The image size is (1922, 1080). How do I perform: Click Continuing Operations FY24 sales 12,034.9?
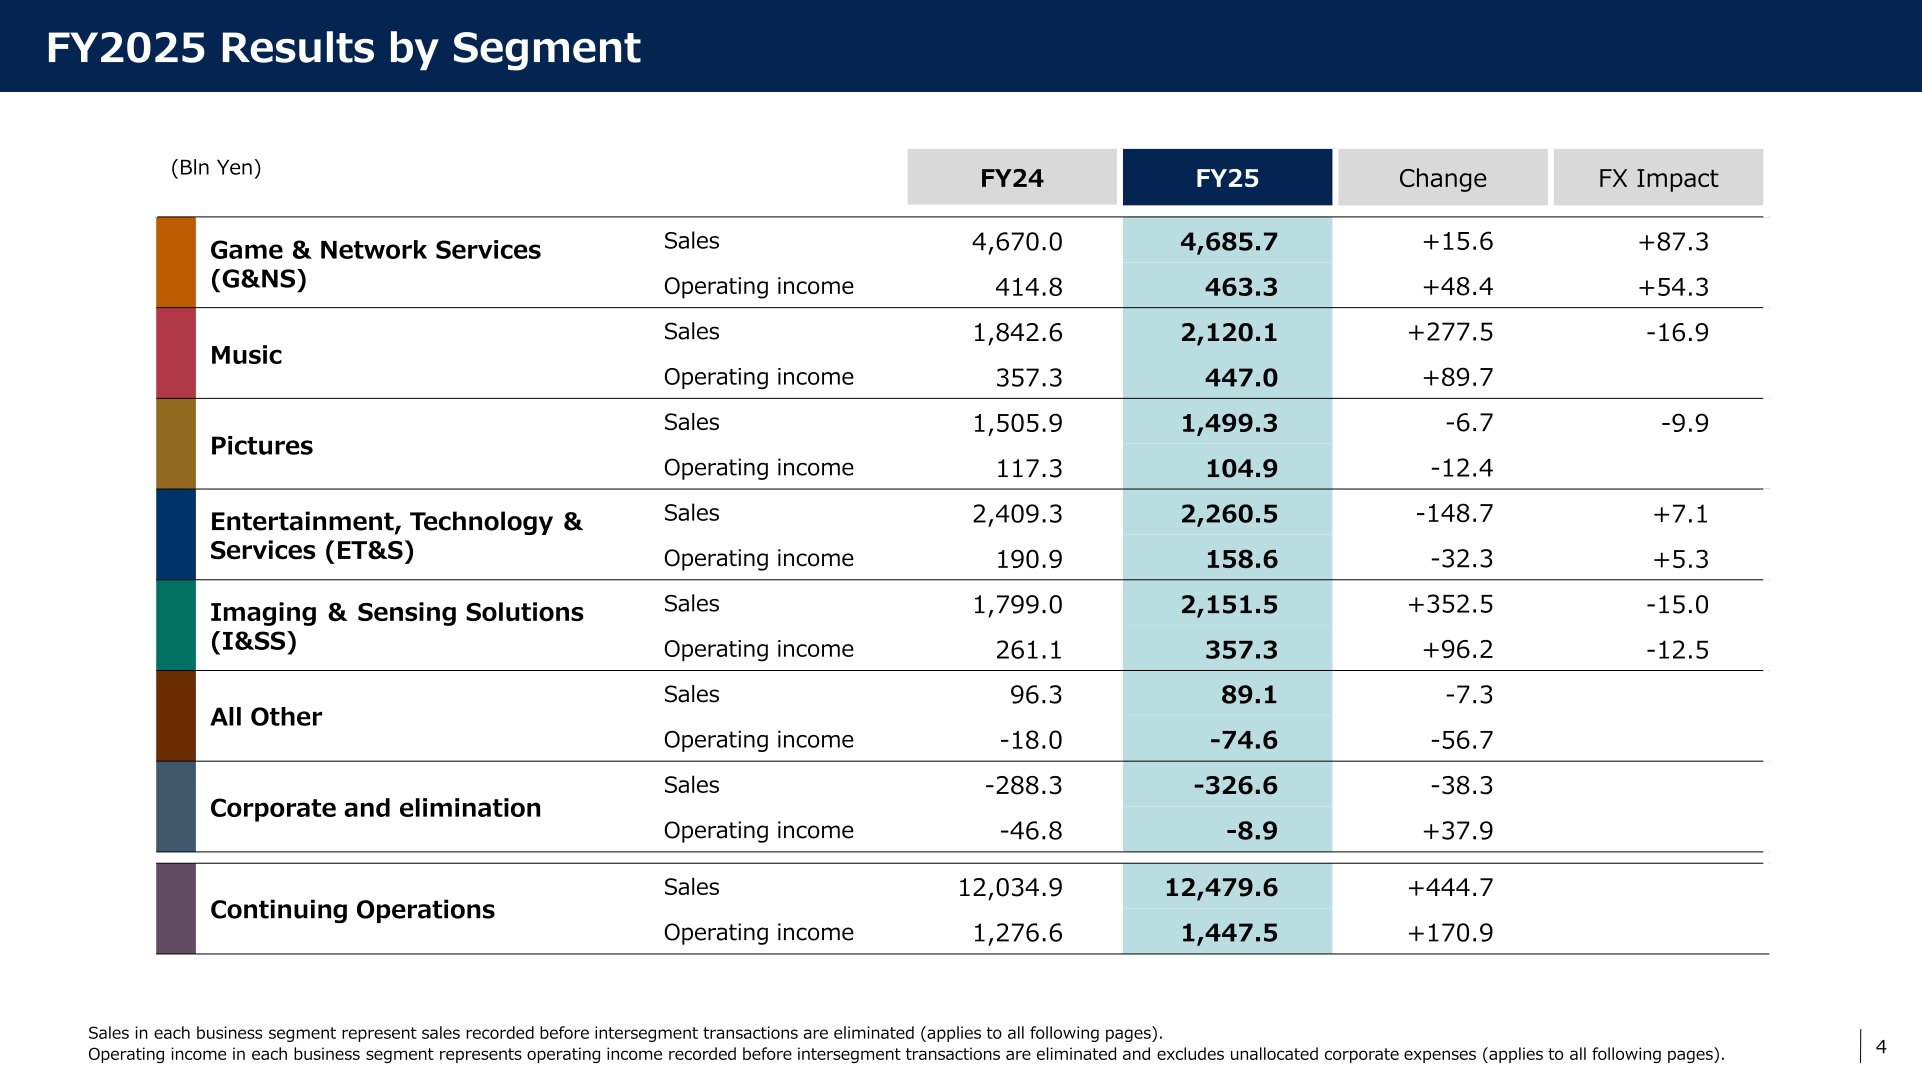point(1010,888)
